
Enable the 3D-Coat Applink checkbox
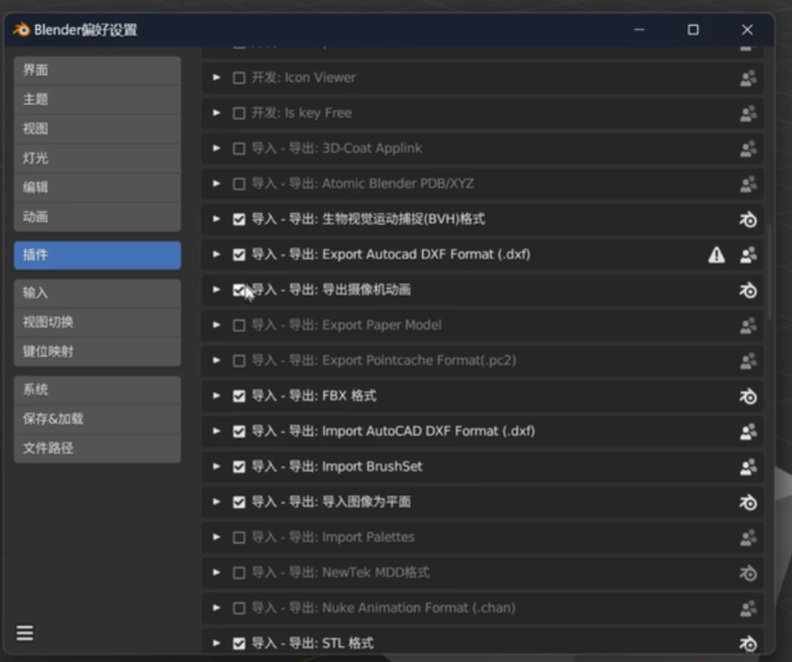(x=239, y=148)
